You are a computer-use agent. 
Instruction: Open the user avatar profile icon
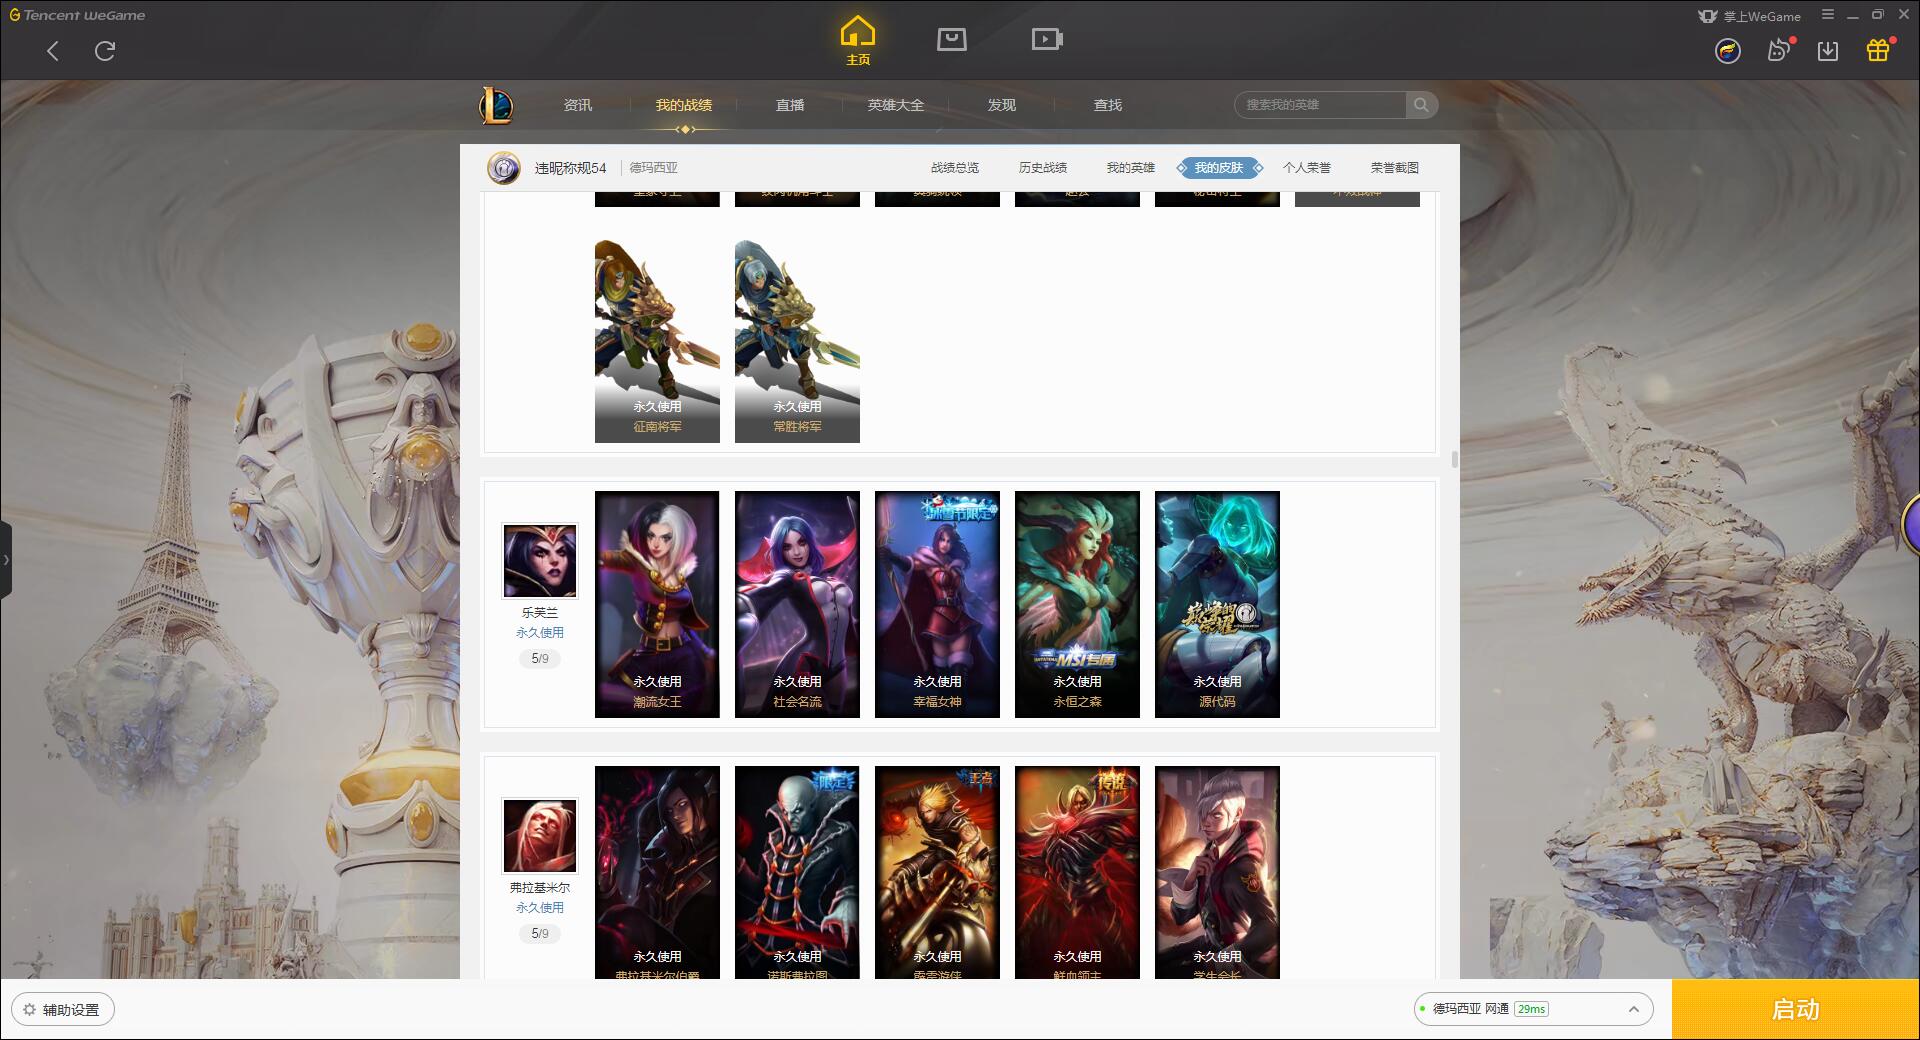coord(1728,51)
